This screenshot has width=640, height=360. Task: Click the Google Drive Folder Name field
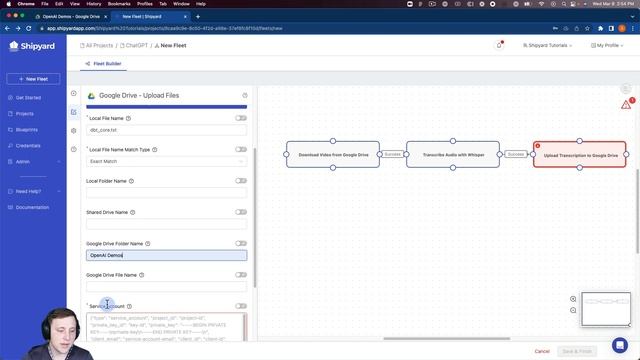167,256
